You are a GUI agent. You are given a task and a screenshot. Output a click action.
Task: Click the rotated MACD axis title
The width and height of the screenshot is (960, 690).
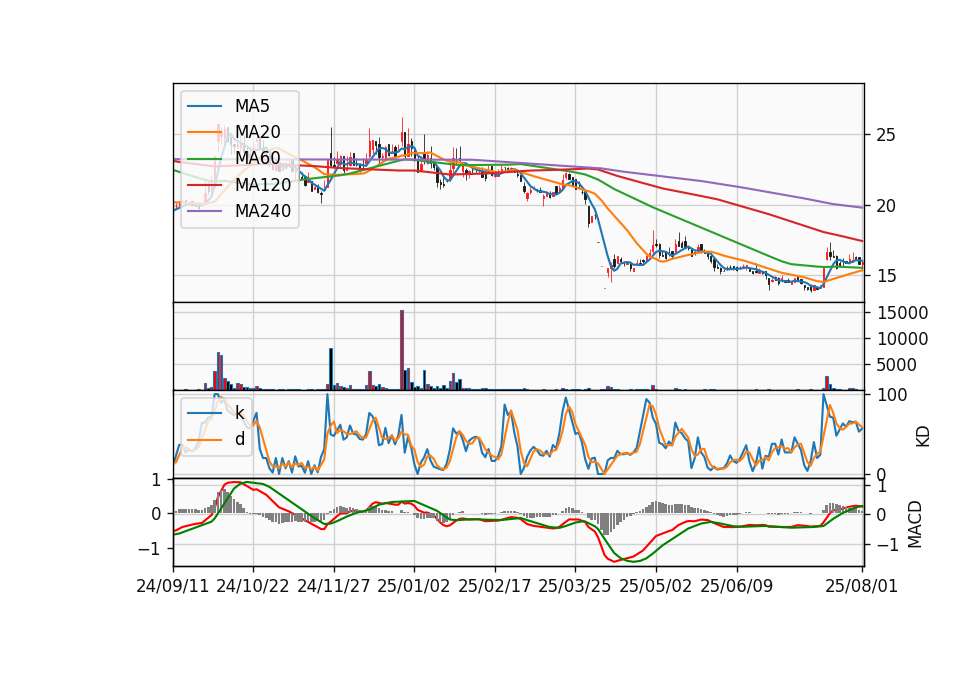click(x=915, y=524)
